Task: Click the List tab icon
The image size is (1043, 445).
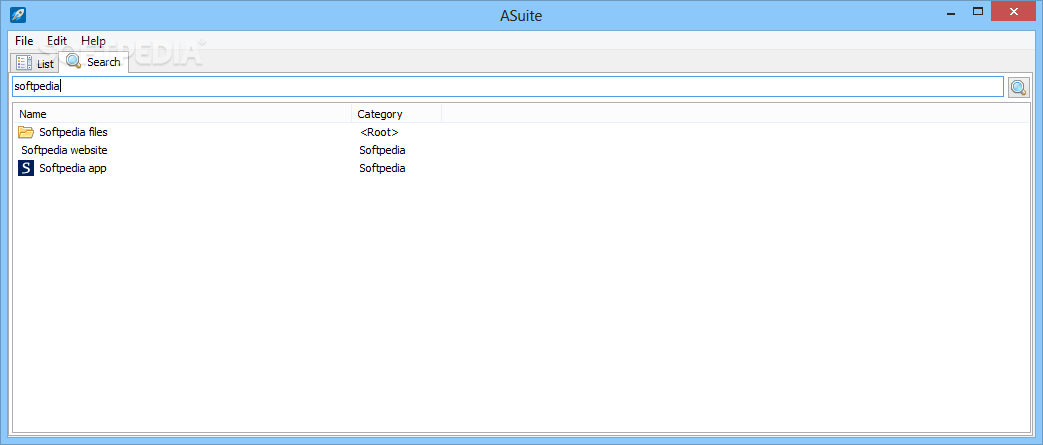Action: (24, 63)
